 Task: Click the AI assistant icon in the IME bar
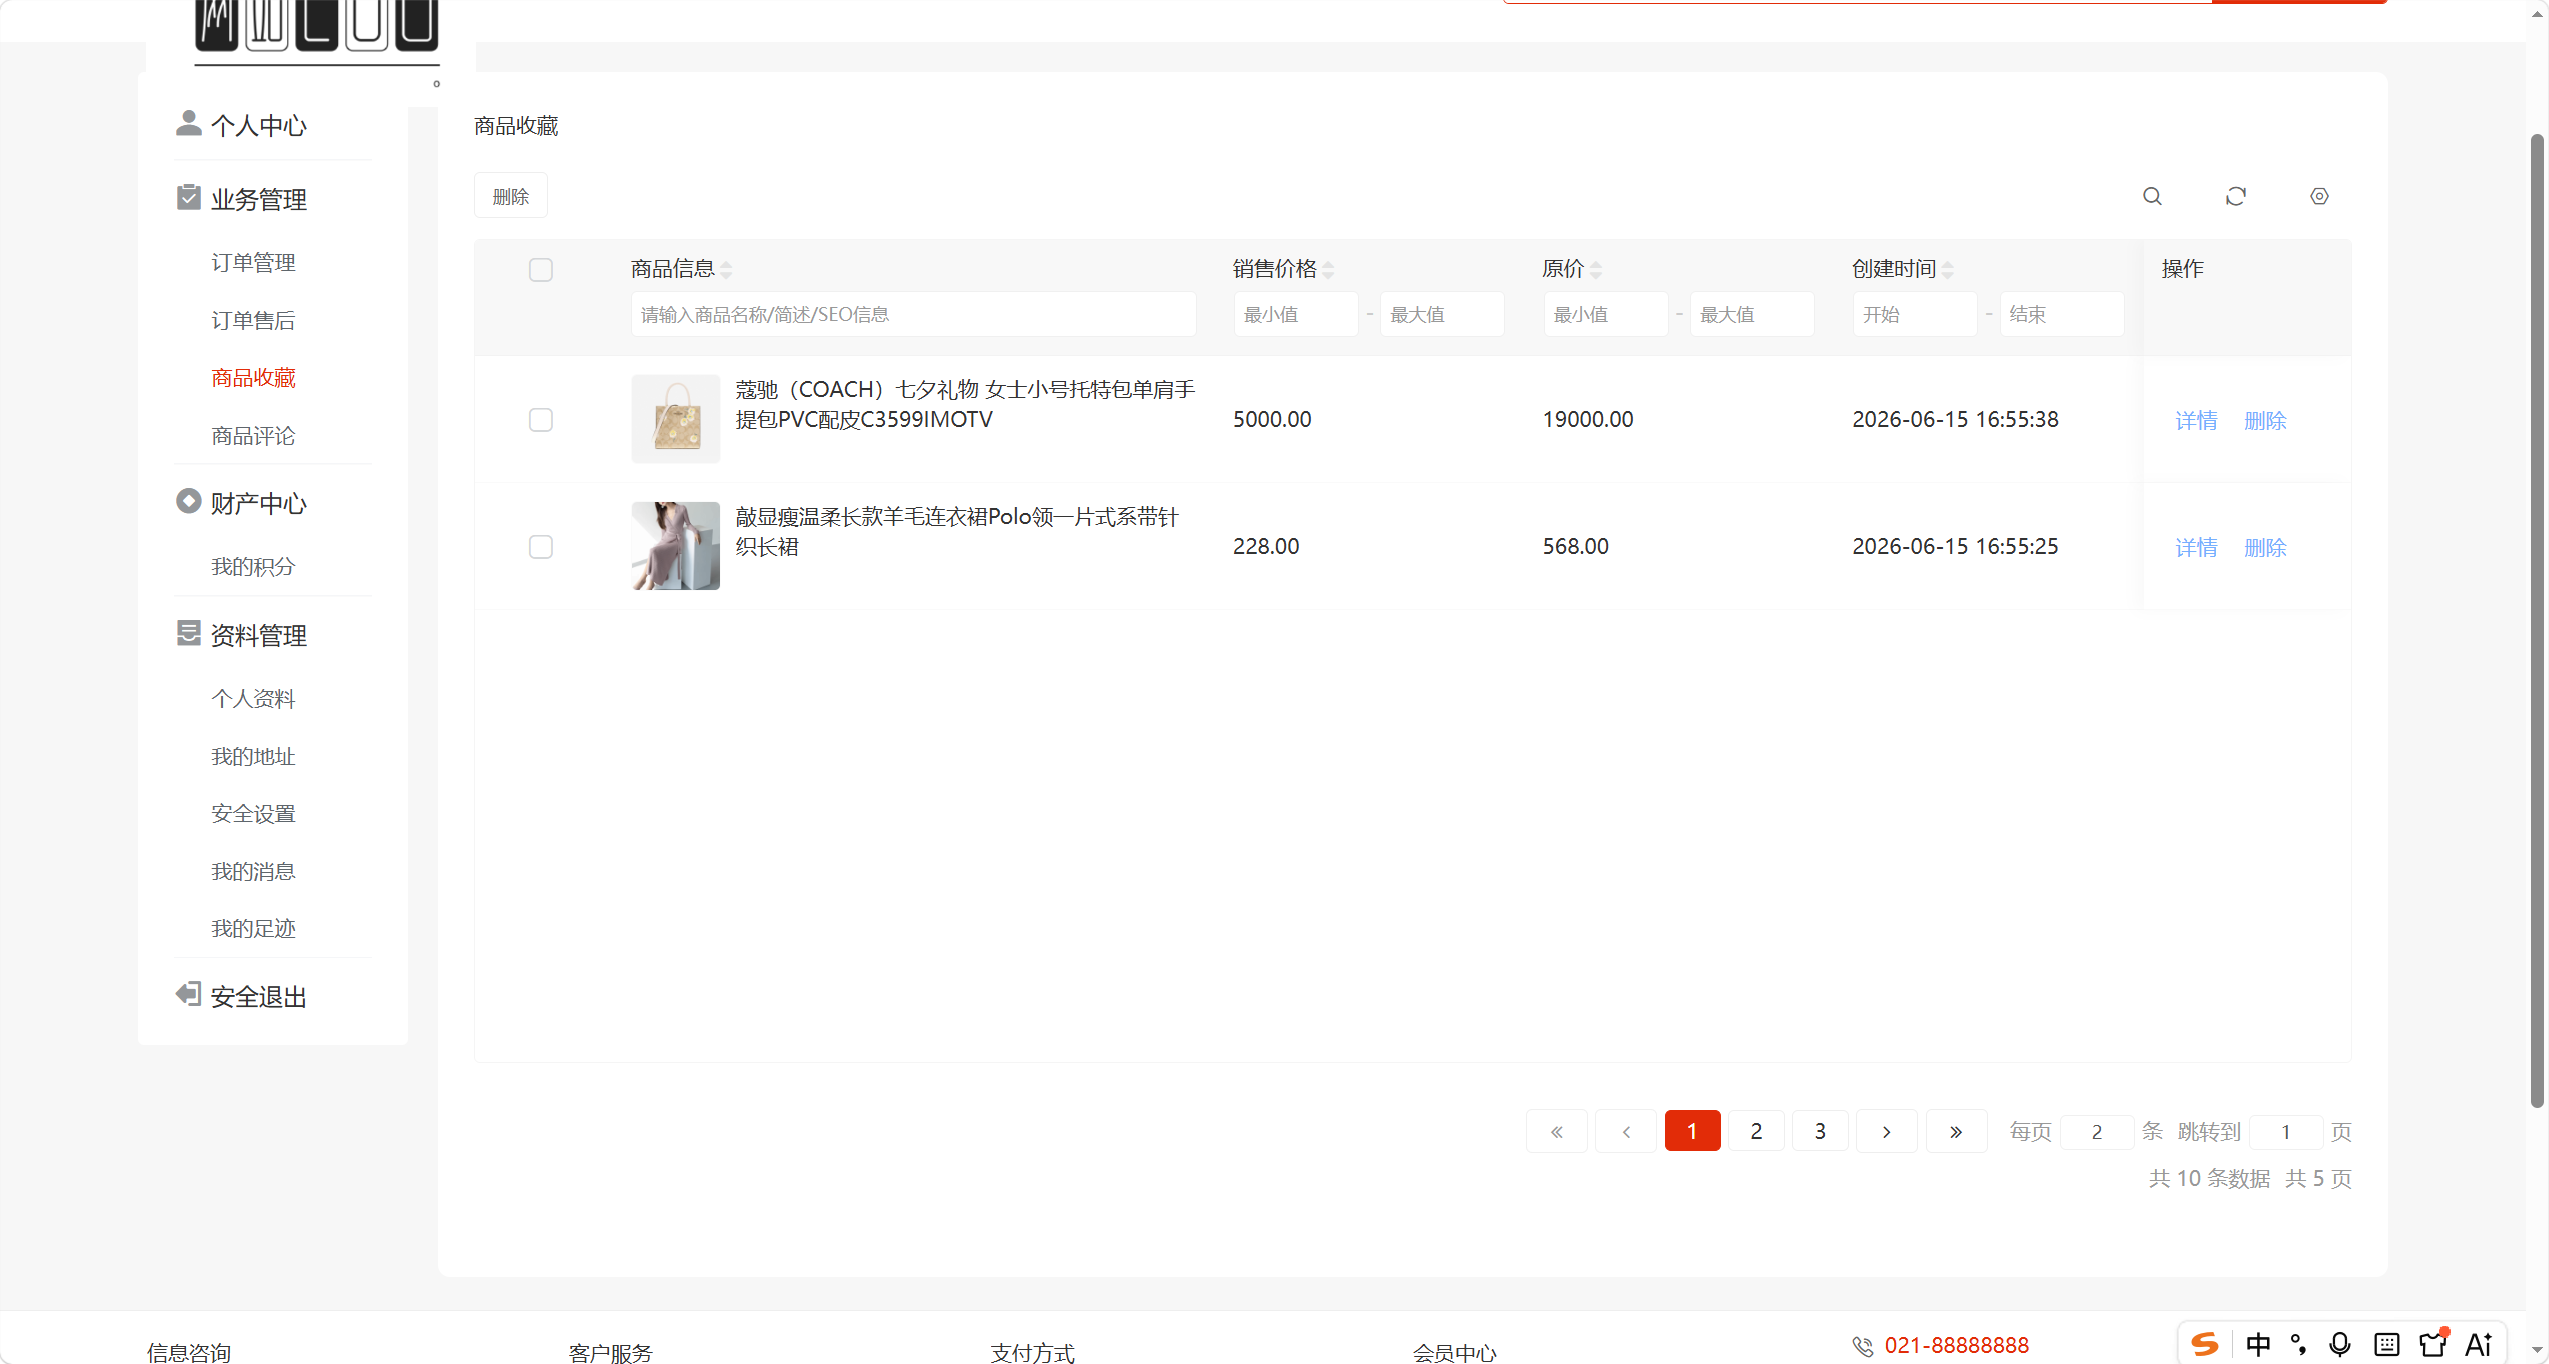pyautogui.click(x=2479, y=1344)
